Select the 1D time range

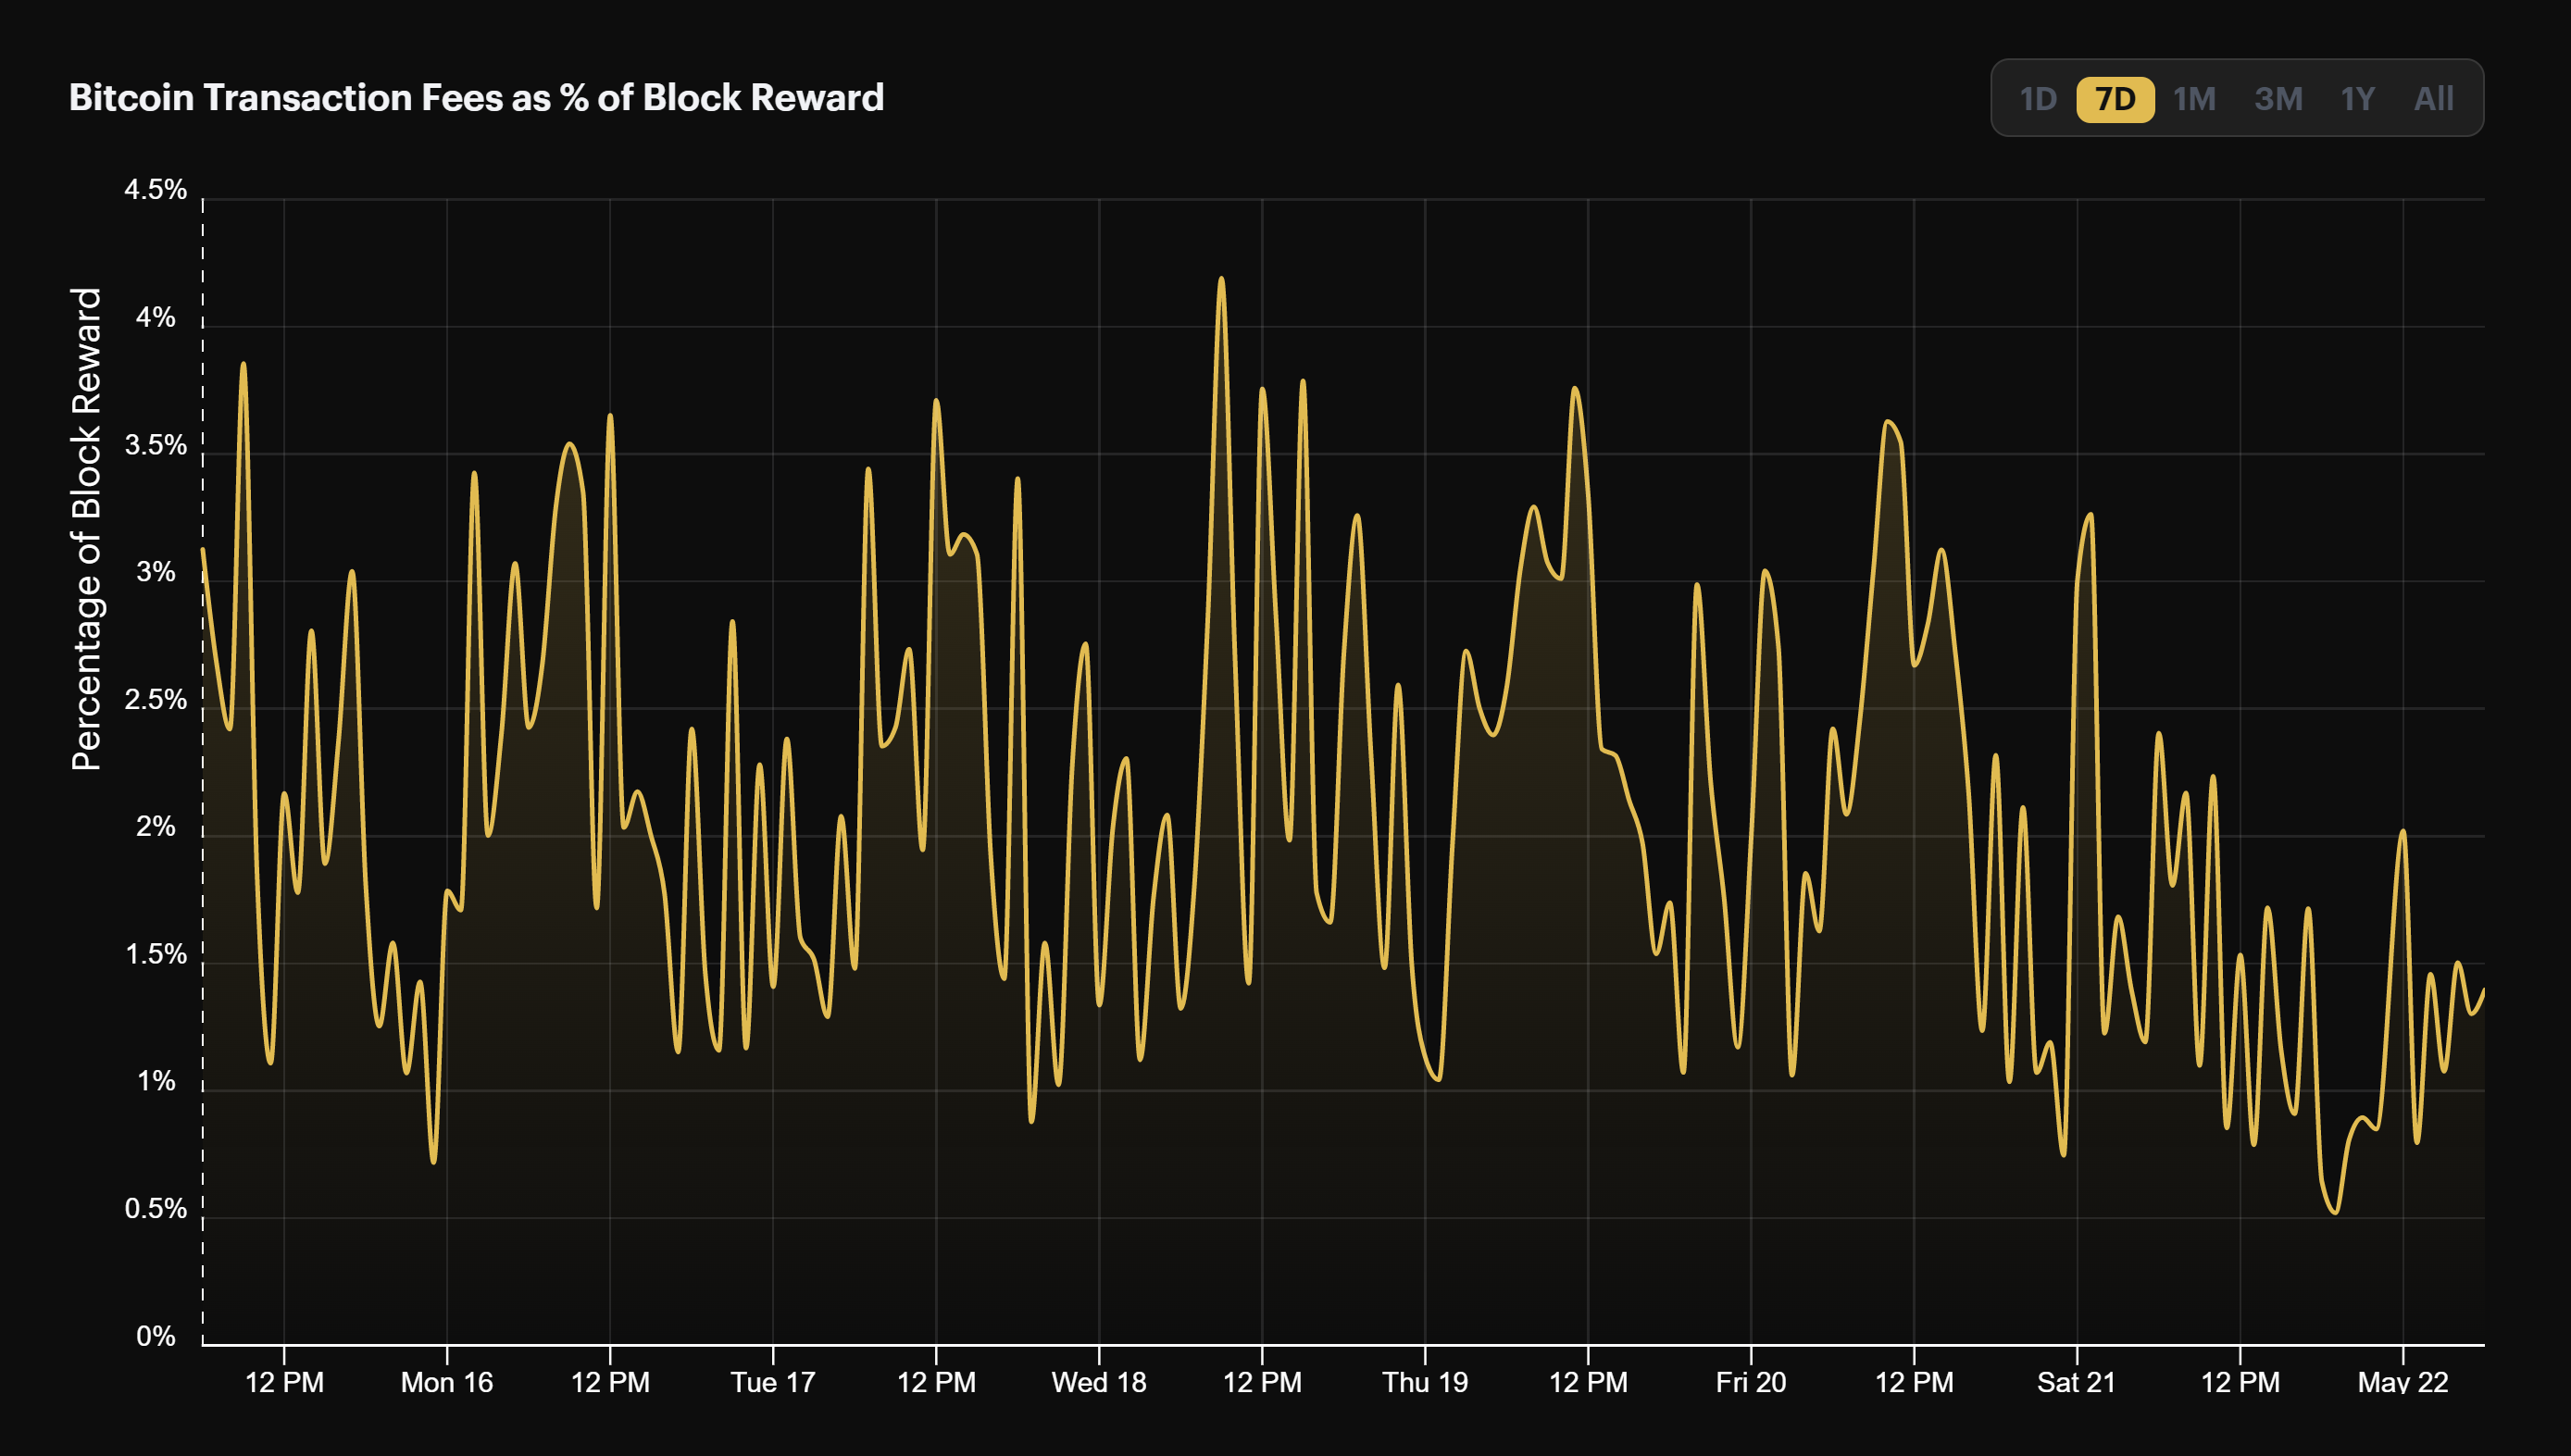pos(2037,99)
